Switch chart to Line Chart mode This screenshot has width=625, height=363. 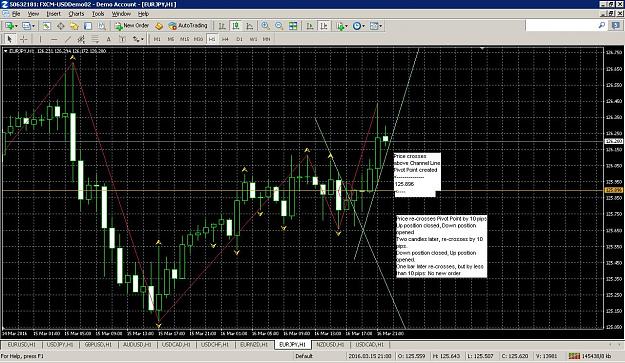point(250,26)
